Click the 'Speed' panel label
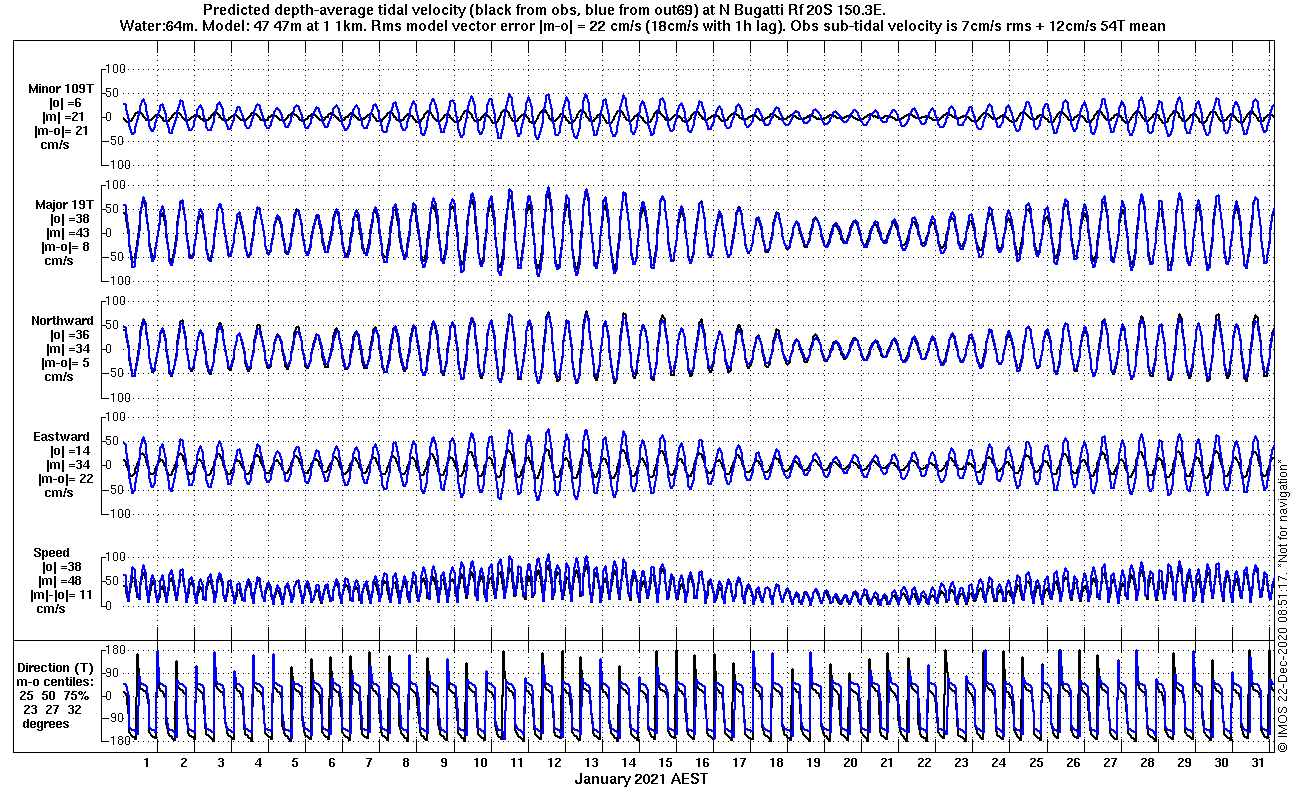 [x=52, y=553]
